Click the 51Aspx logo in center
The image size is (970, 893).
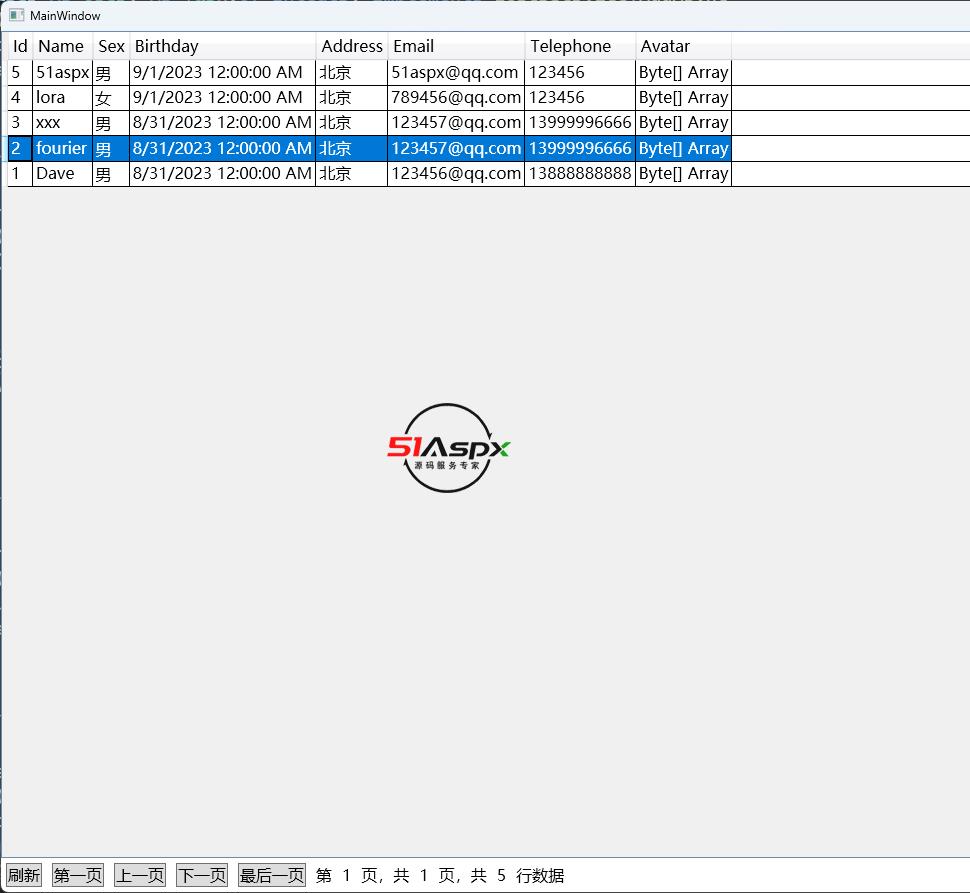[x=449, y=448]
